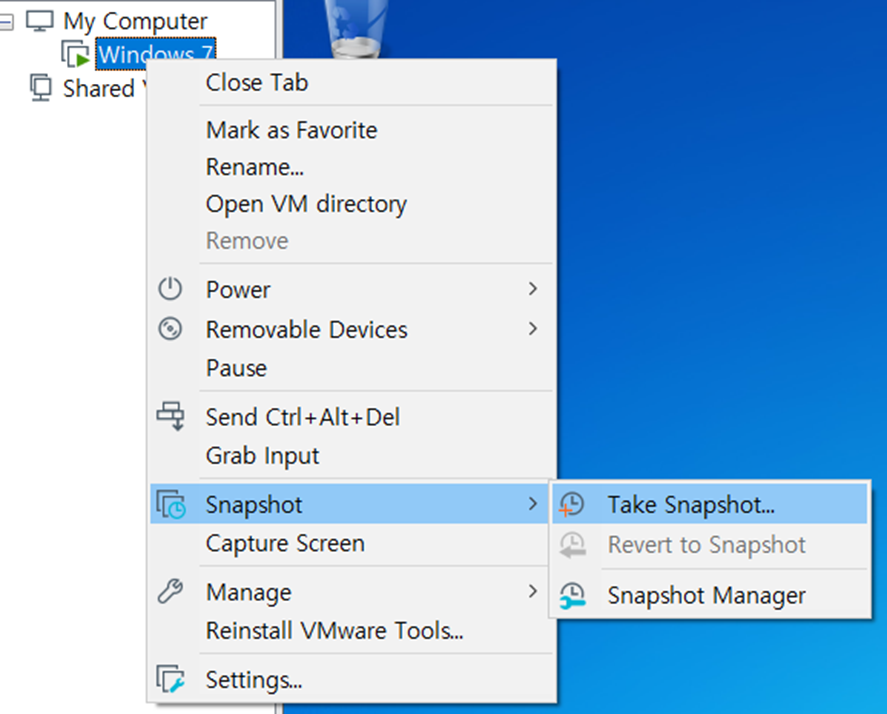Click the My Computer monitor icon

[x=40, y=21]
